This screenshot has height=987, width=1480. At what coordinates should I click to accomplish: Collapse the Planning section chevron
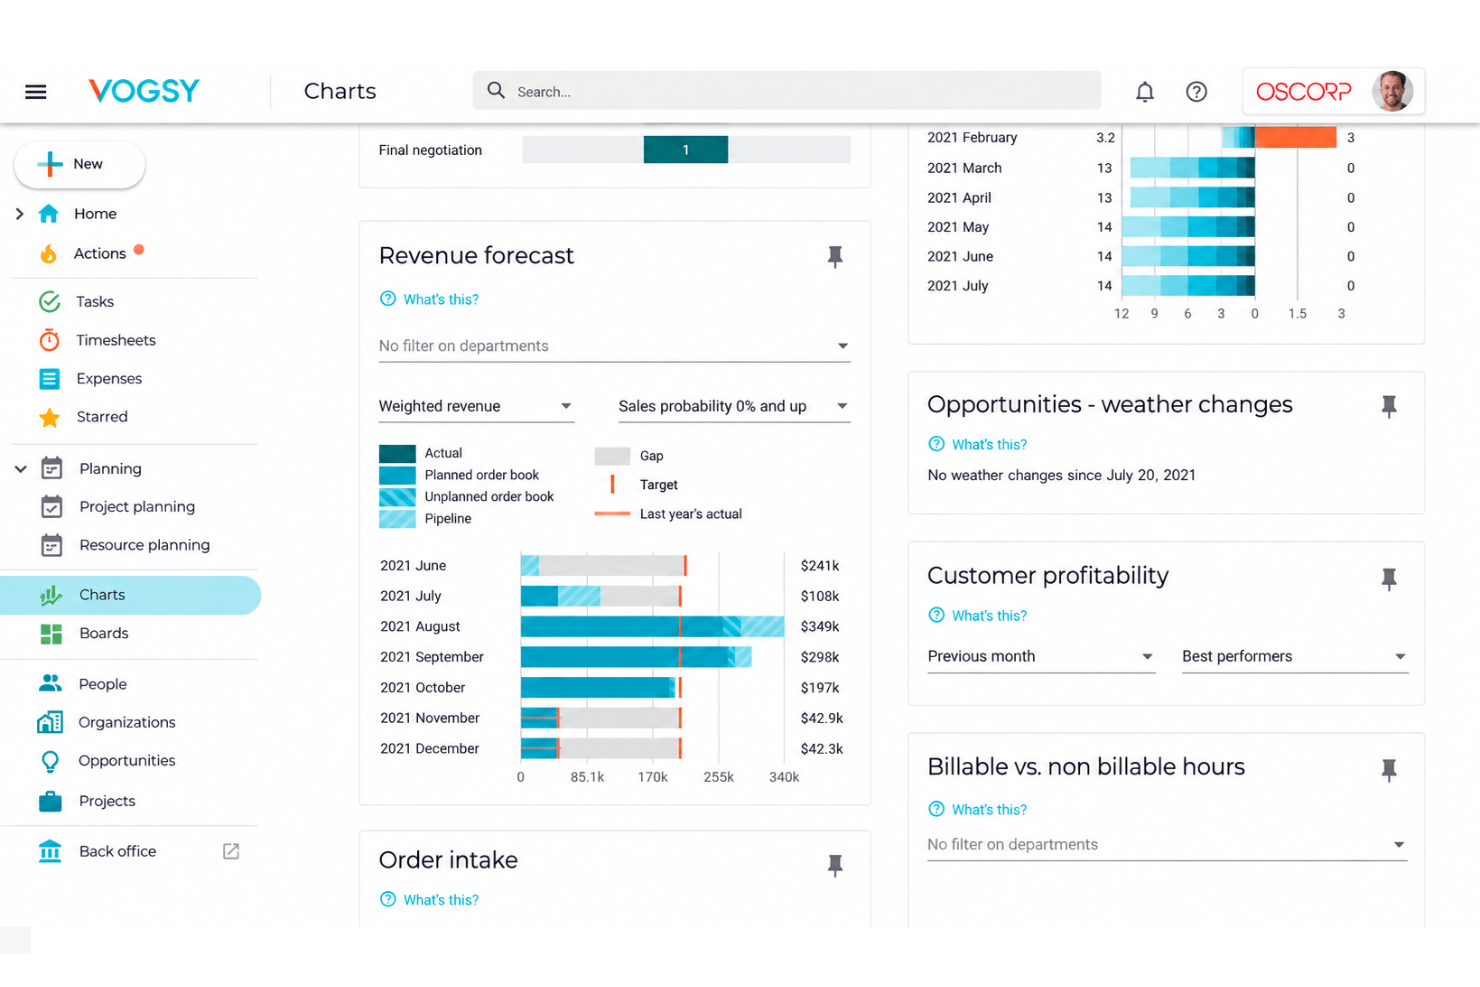[x=20, y=468]
